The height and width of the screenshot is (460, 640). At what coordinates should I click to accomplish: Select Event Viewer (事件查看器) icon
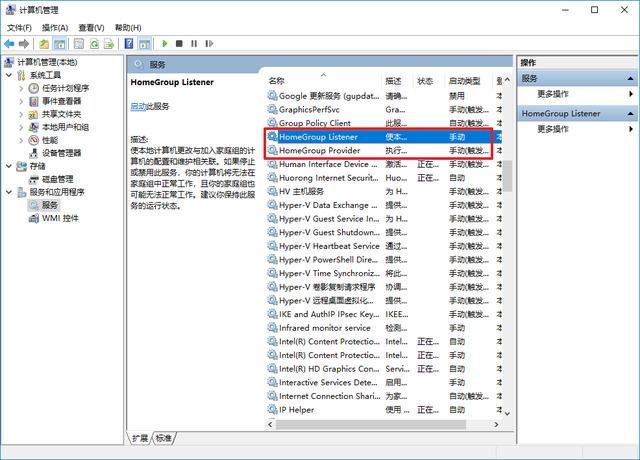[34, 101]
